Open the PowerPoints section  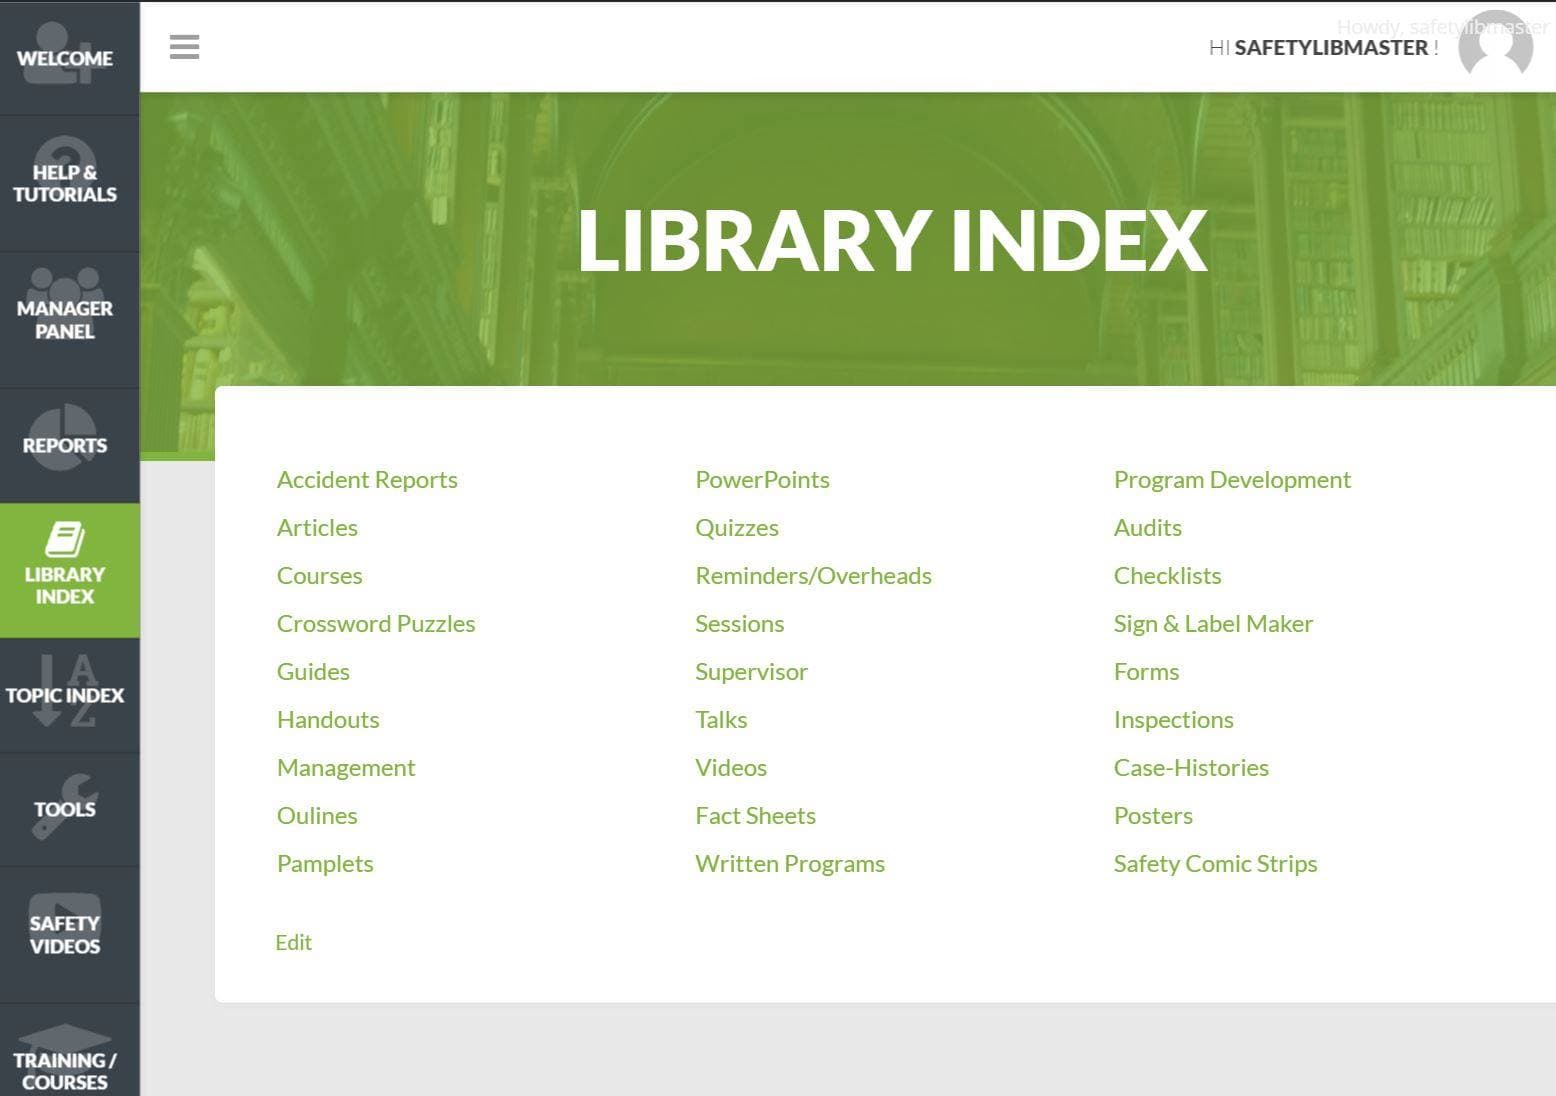click(x=761, y=479)
